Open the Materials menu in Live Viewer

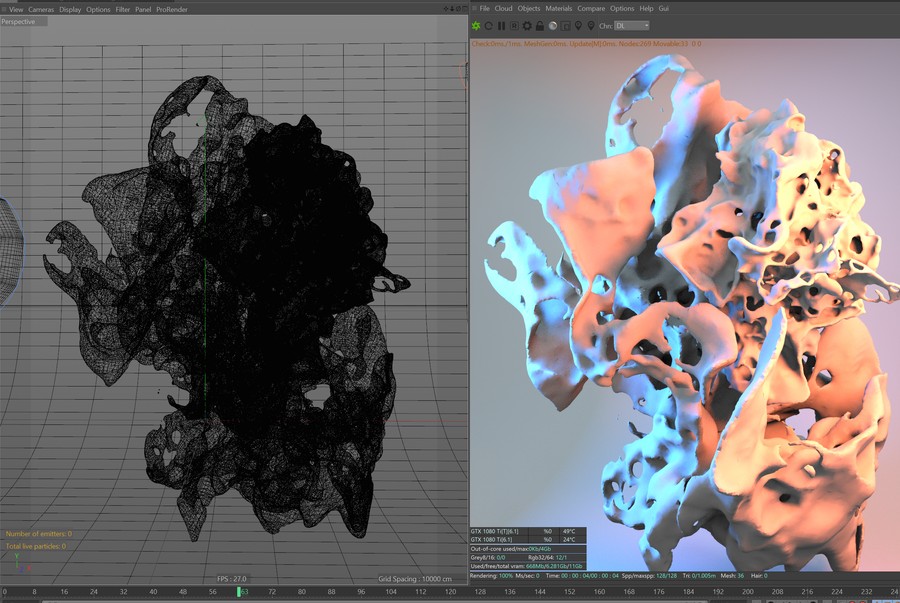(x=558, y=9)
